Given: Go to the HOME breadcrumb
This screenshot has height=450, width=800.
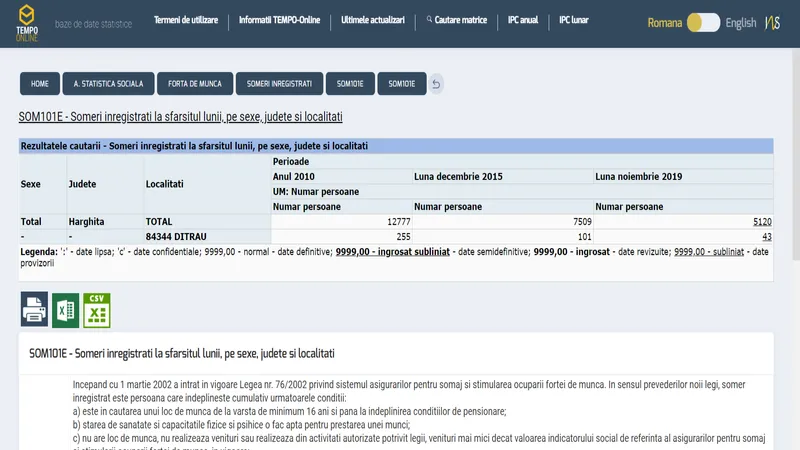Looking at the screenshot, I should click(40, 84).
